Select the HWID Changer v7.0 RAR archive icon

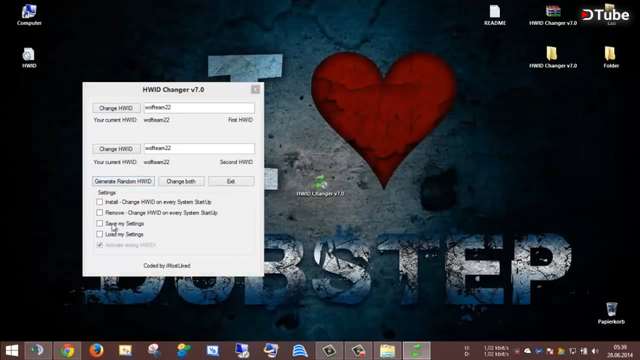(x=553, y=15)
